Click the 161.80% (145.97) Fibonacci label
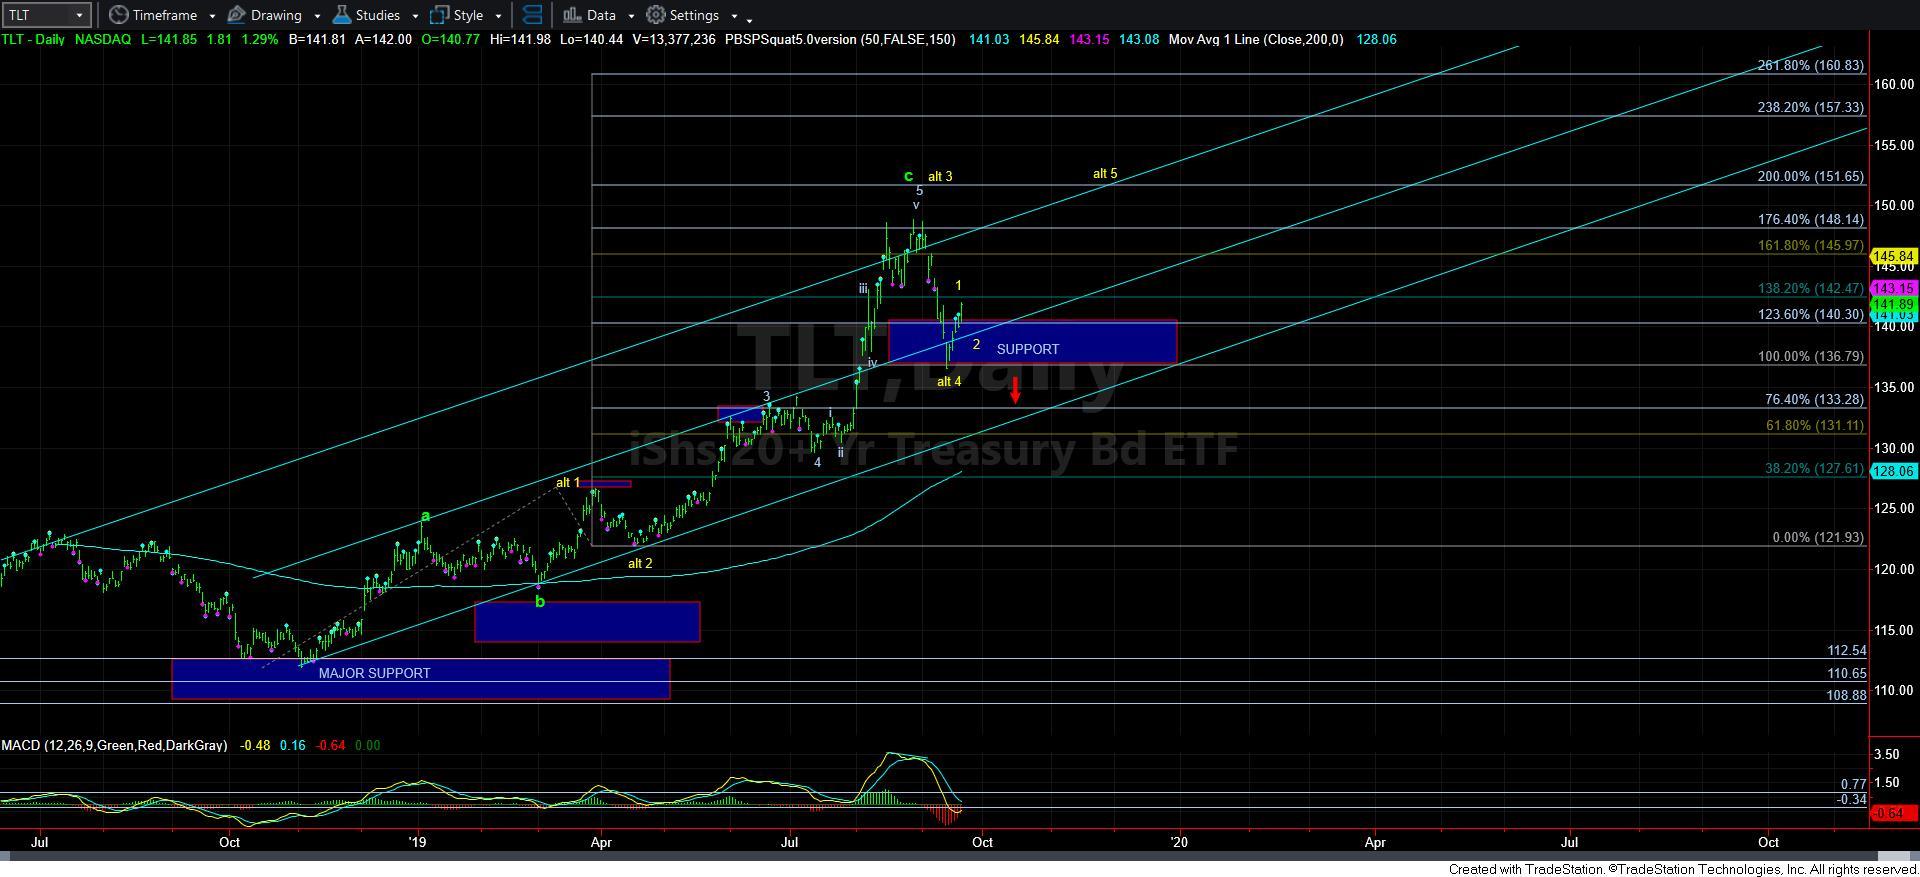Screen dimensions: 1920x877 pyautogui.click(x=1810, y=245)
